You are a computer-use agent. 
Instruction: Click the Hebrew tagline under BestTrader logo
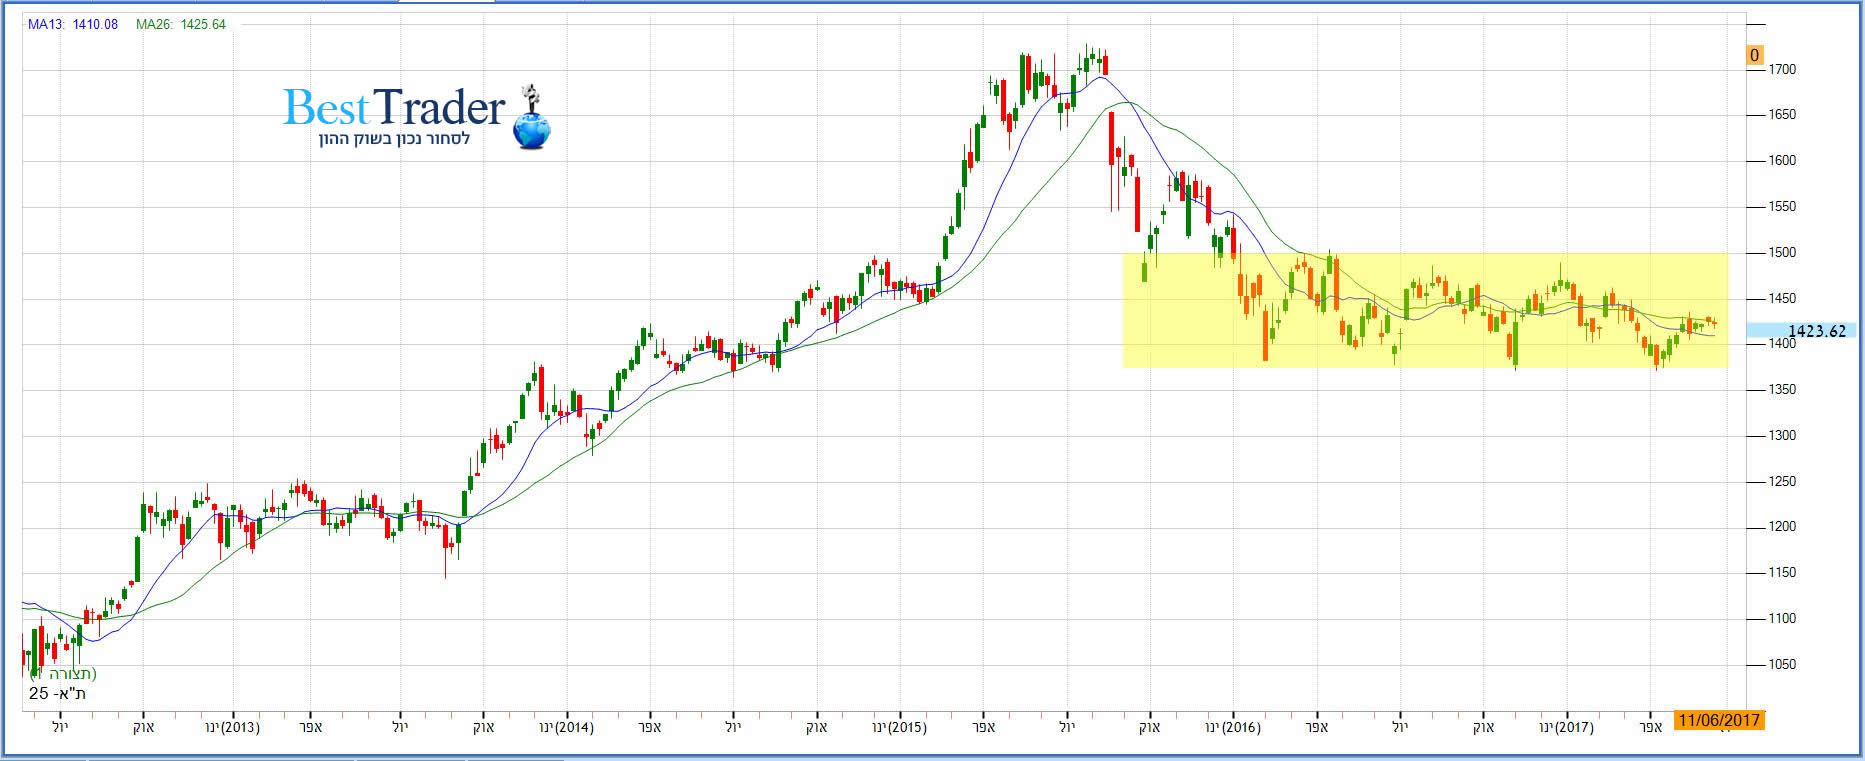(x=394, y=139)
